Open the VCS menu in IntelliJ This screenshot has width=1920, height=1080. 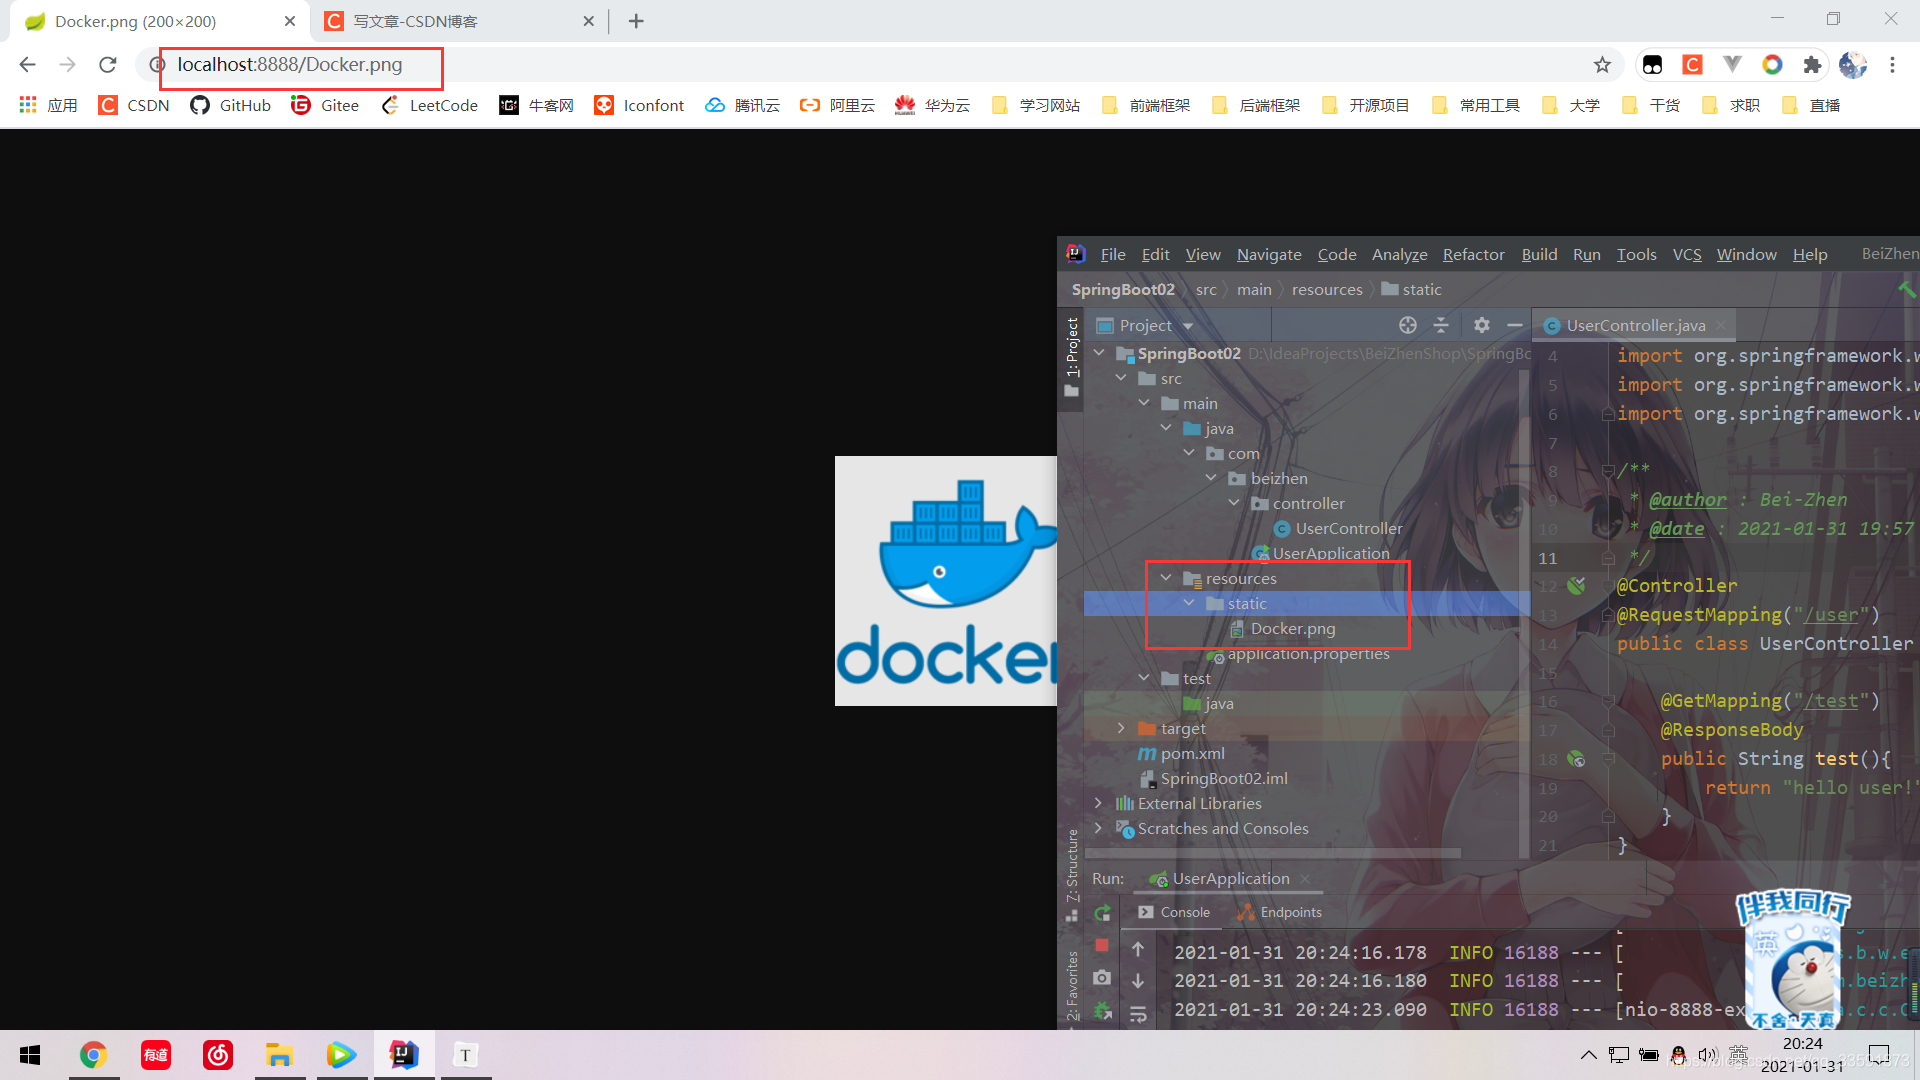[1687, 254]
